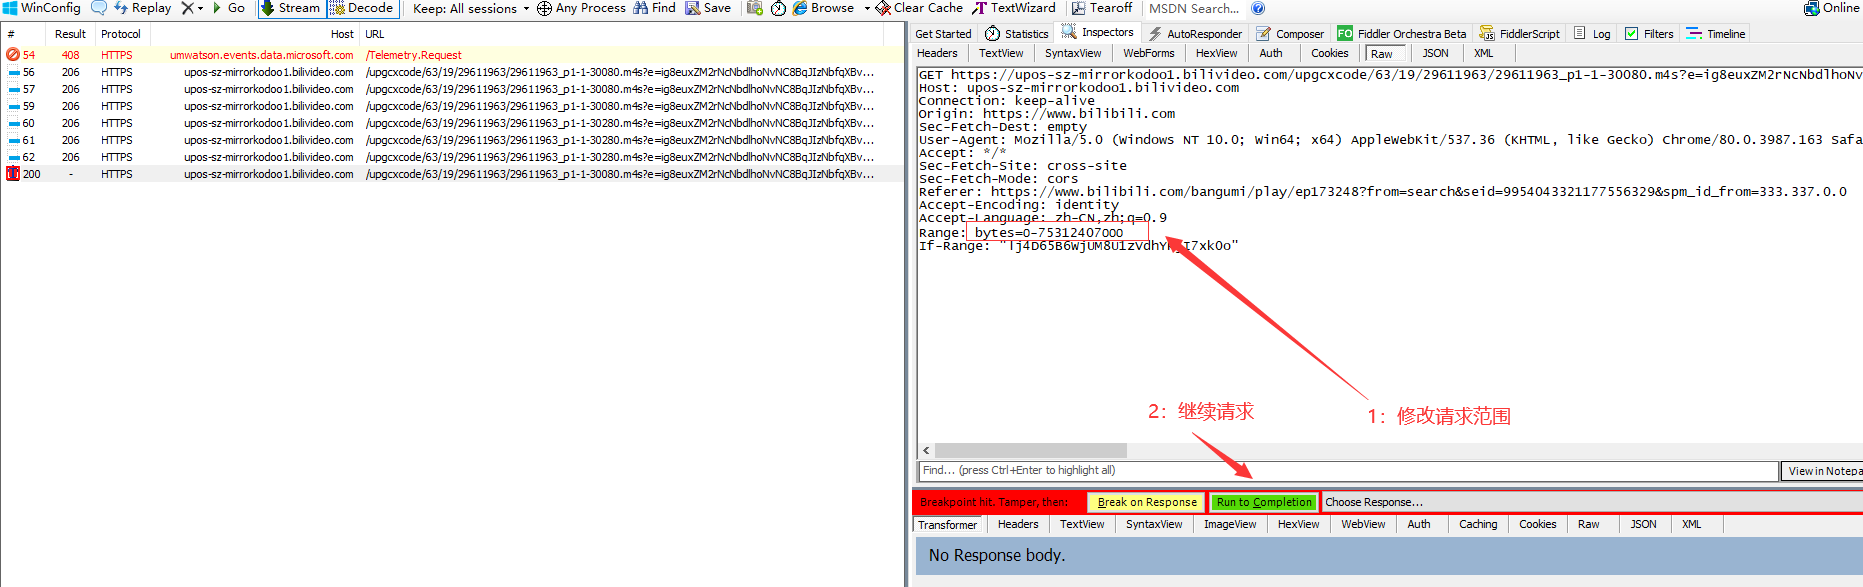The image size is (1863, 587).
Task: Select request Cookies inspector tab
Action: [x=1329, y=53]
